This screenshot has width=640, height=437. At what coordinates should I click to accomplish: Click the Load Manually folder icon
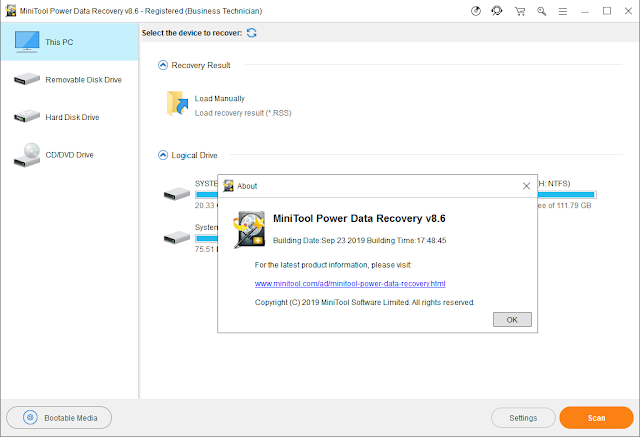coord(177,104)
